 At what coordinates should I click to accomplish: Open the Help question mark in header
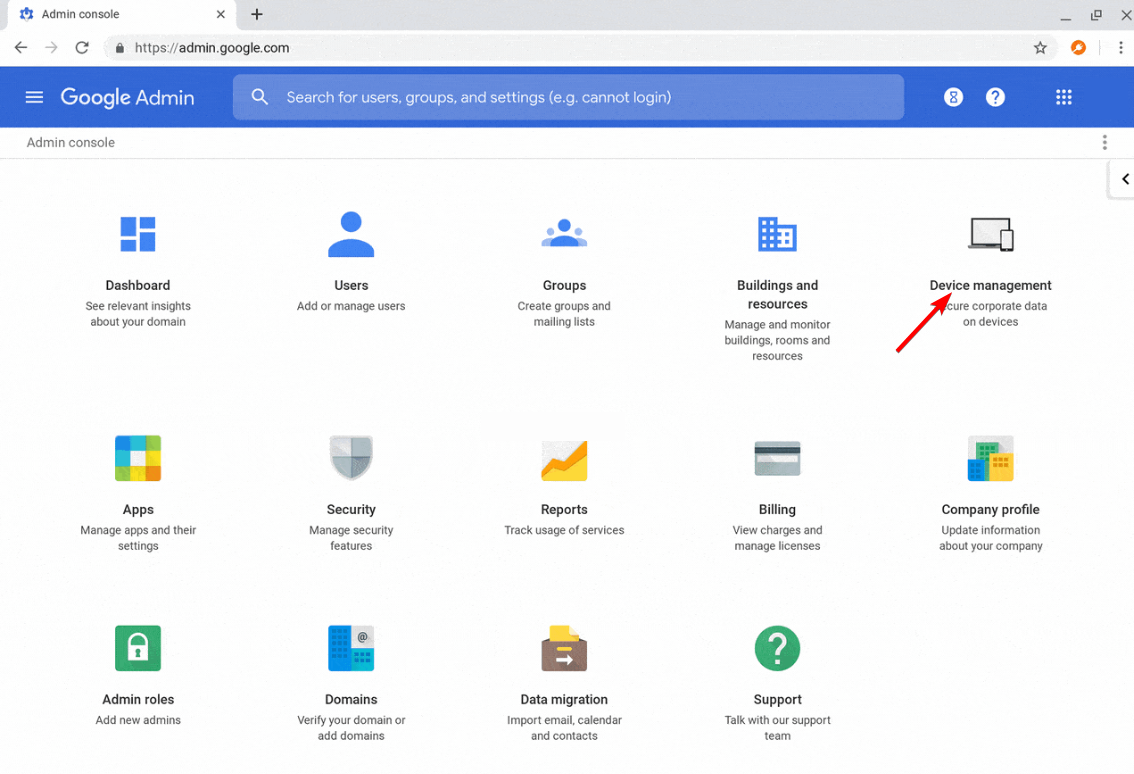tap(995, 97)
